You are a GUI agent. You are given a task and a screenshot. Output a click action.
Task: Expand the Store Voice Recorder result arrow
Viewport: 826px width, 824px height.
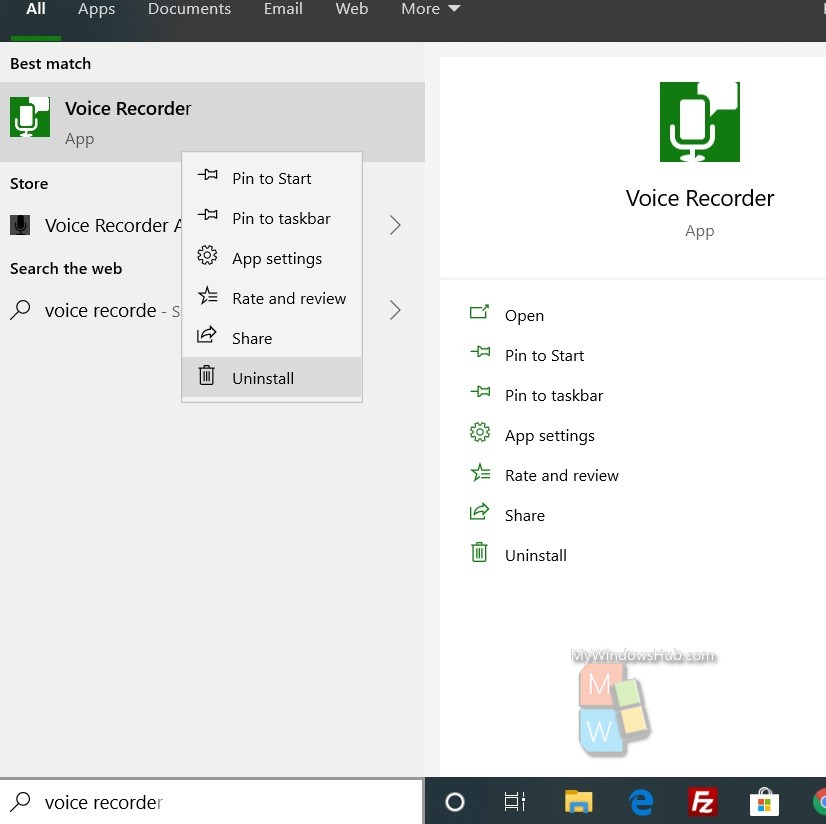click(x=395, y=225)
